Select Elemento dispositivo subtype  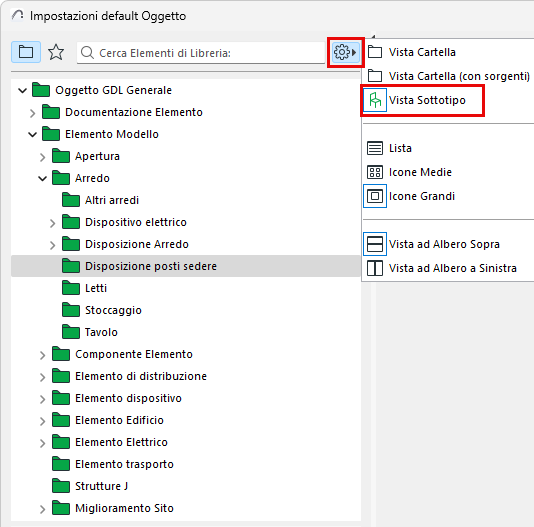[x=128, y=398]
